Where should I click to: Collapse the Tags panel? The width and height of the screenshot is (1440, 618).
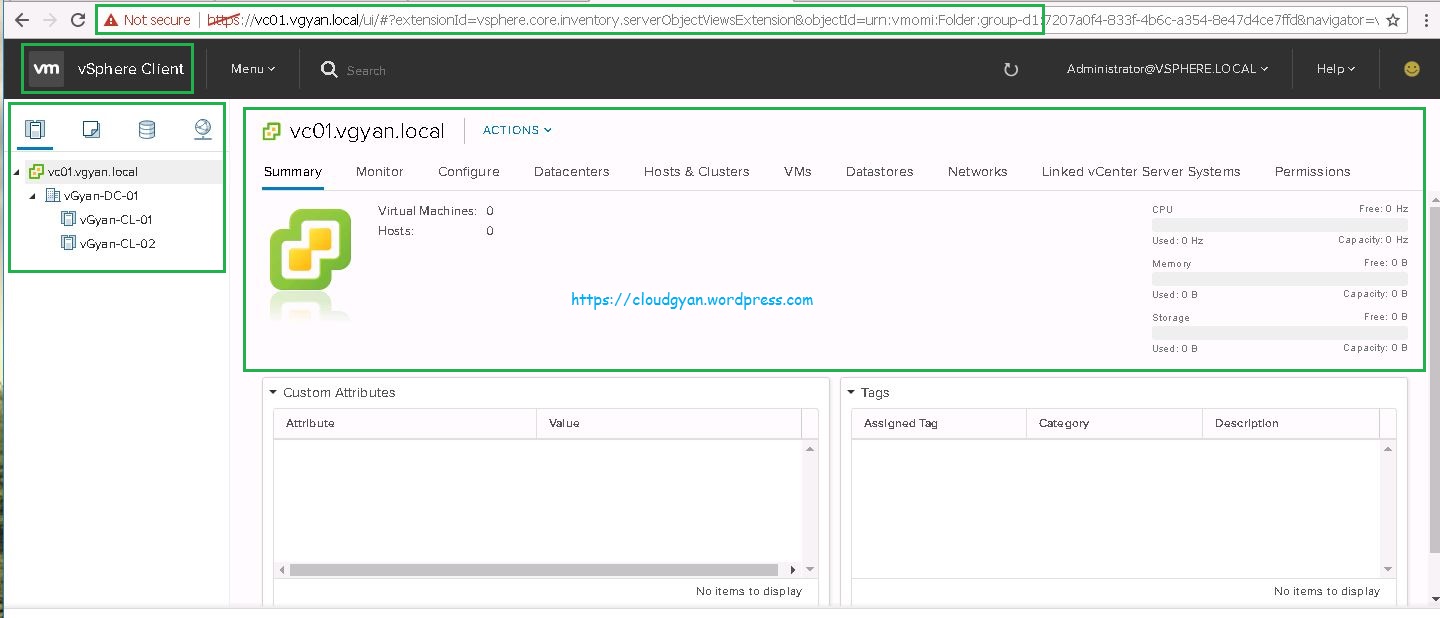point(851,393)
